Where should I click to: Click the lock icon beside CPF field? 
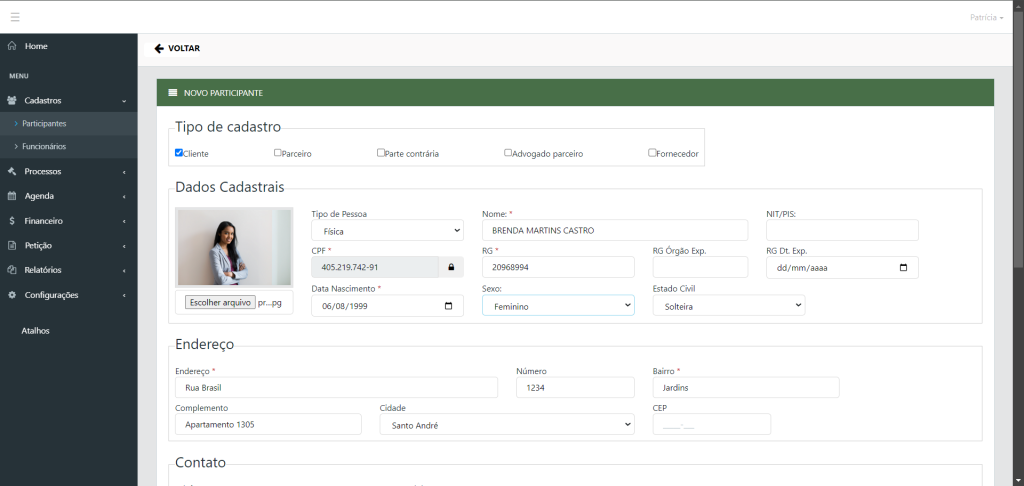pos(451,267)
